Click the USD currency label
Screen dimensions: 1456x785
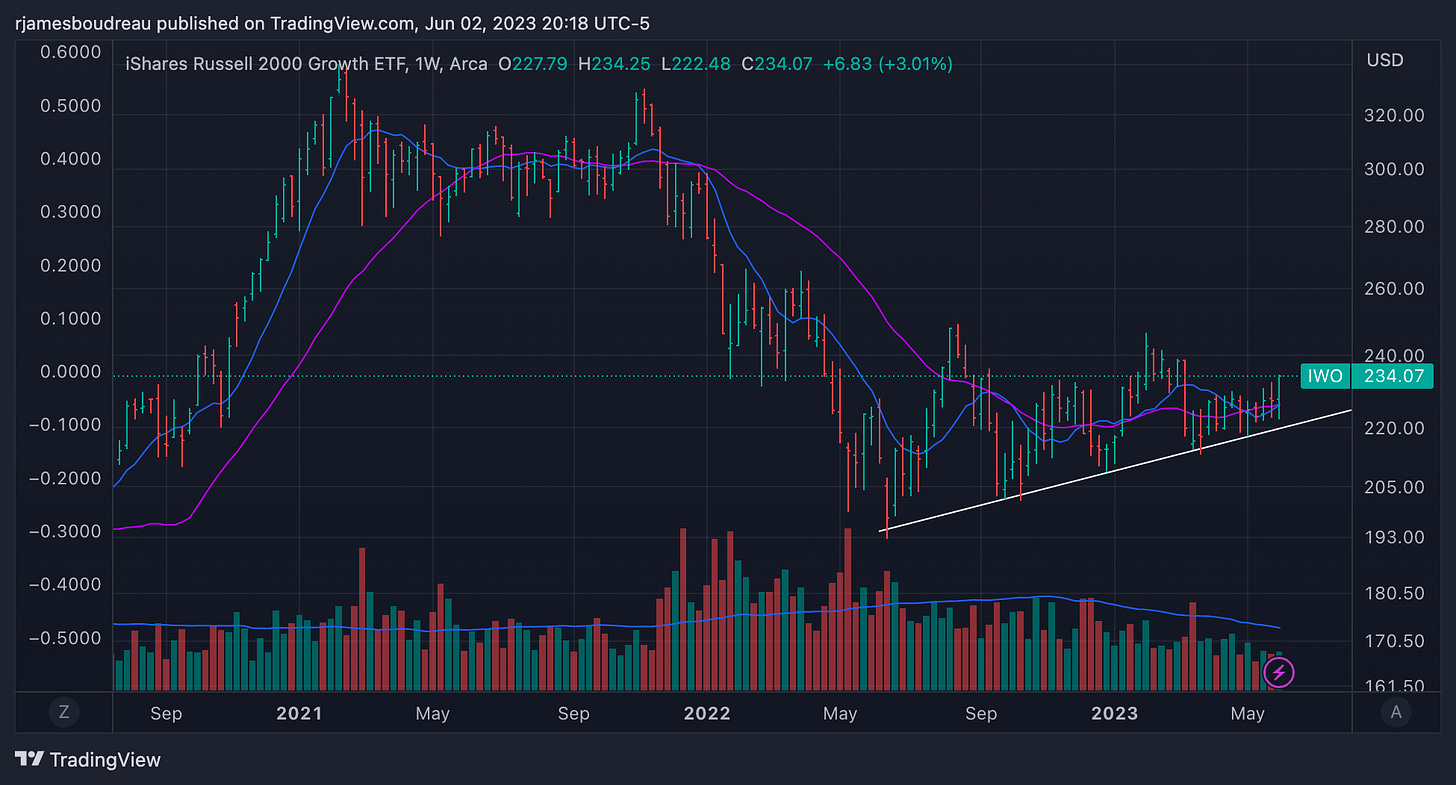coord(1385,61)
